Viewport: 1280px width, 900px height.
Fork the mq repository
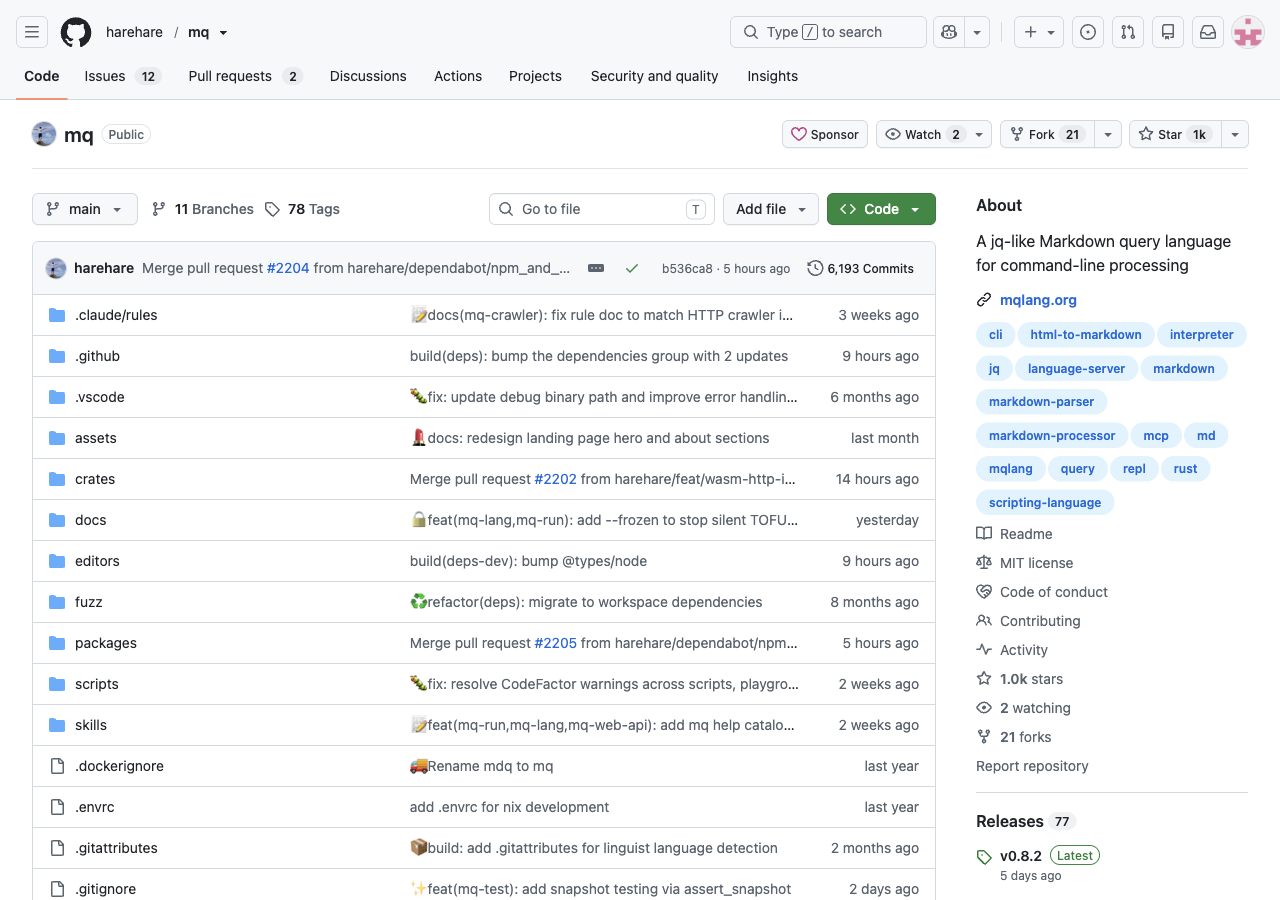(1046, 134)
